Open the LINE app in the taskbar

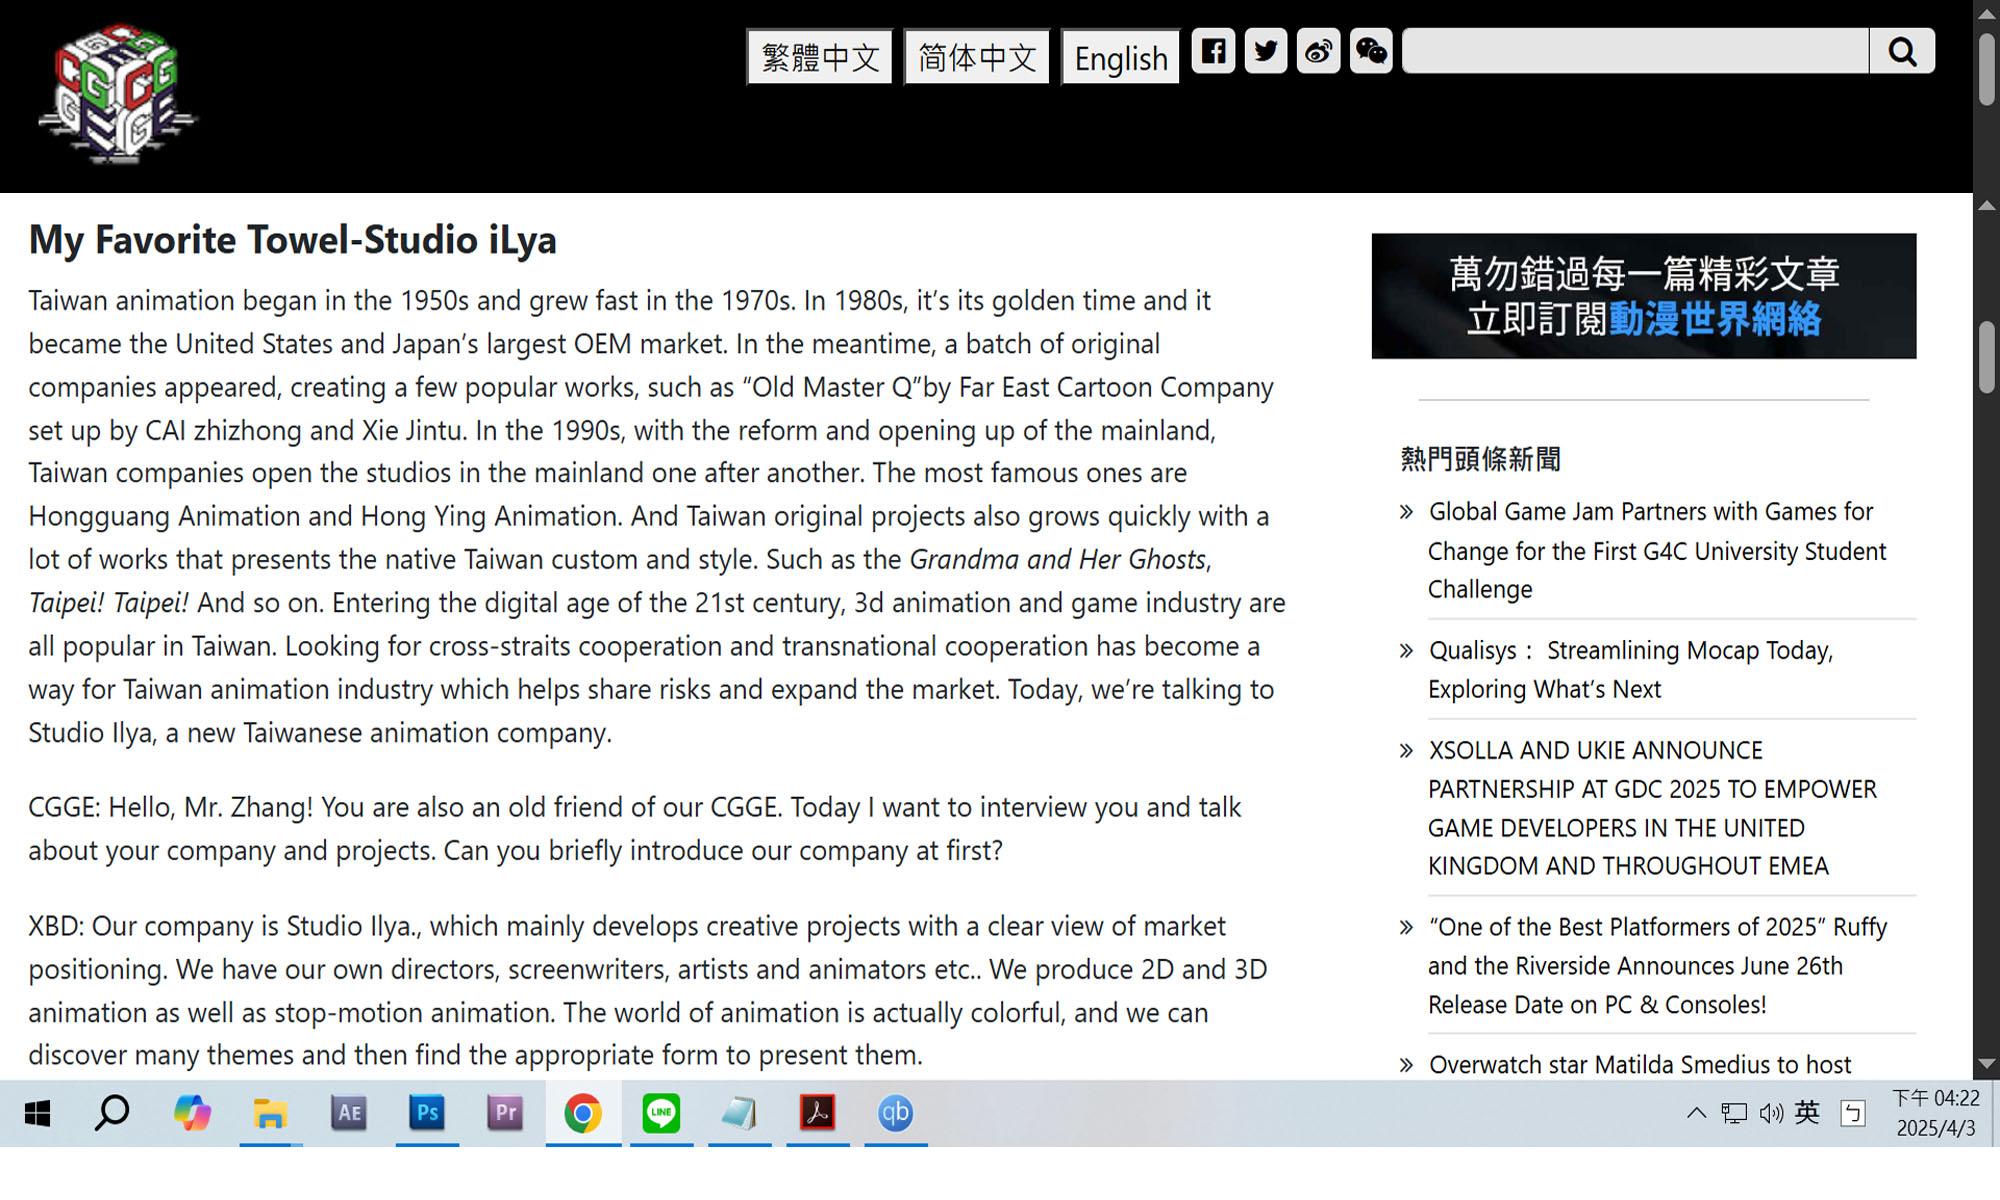tap(661, 1113)
